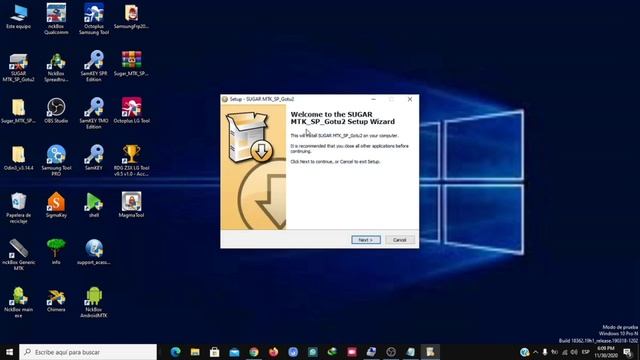Open Microsoft Store from taskbar
This screenshot has width=640, height=360.
[215, 352]
